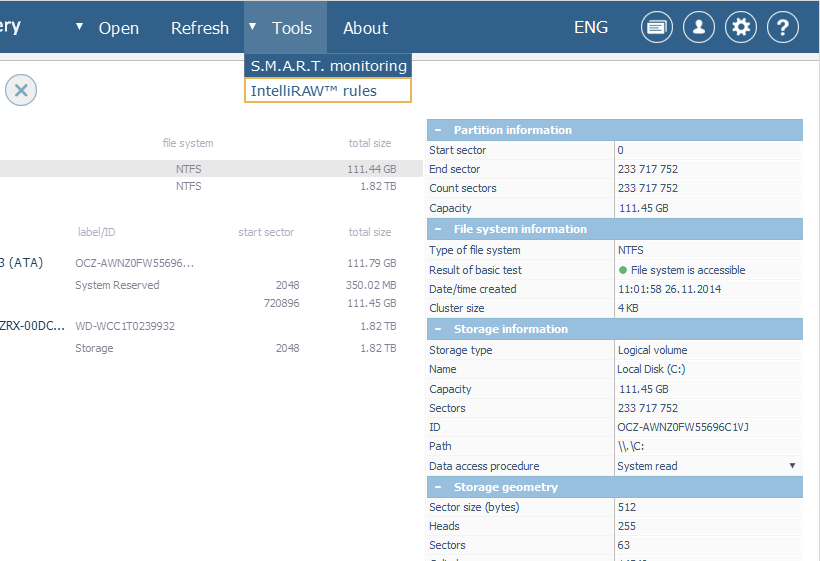Screen dimensions: 820x561
Task: Click the question mark help icon
Action: tap(783, 28)
